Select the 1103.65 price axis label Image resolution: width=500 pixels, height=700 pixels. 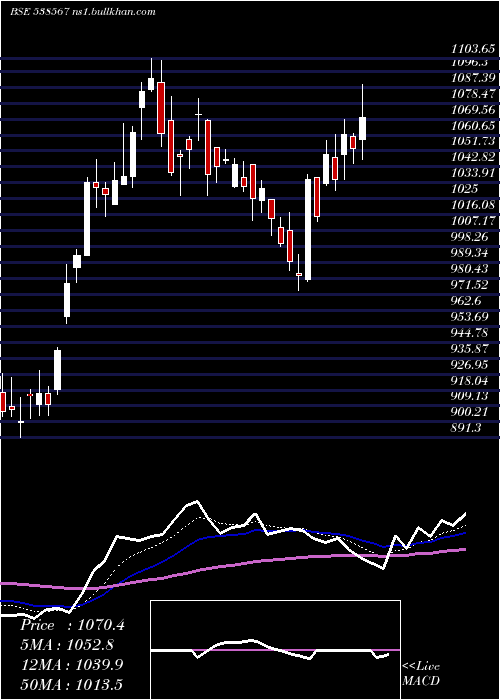pyautogui.click(x=473, y=48)
